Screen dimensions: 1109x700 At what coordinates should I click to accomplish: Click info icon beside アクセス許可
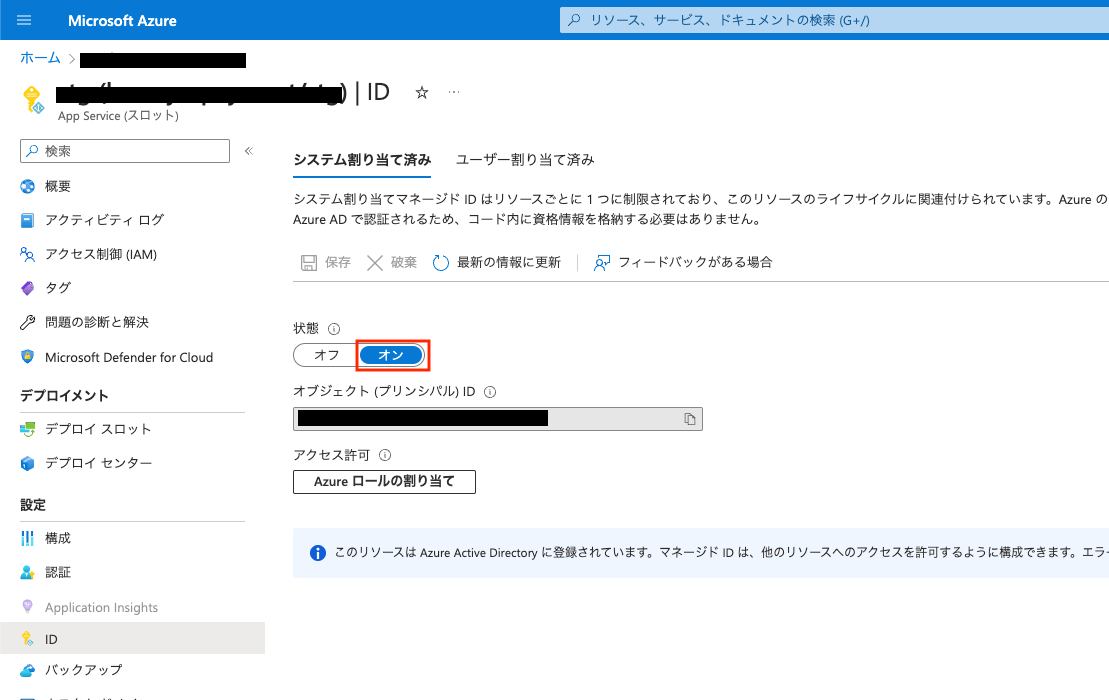click(x=385, y=455)
